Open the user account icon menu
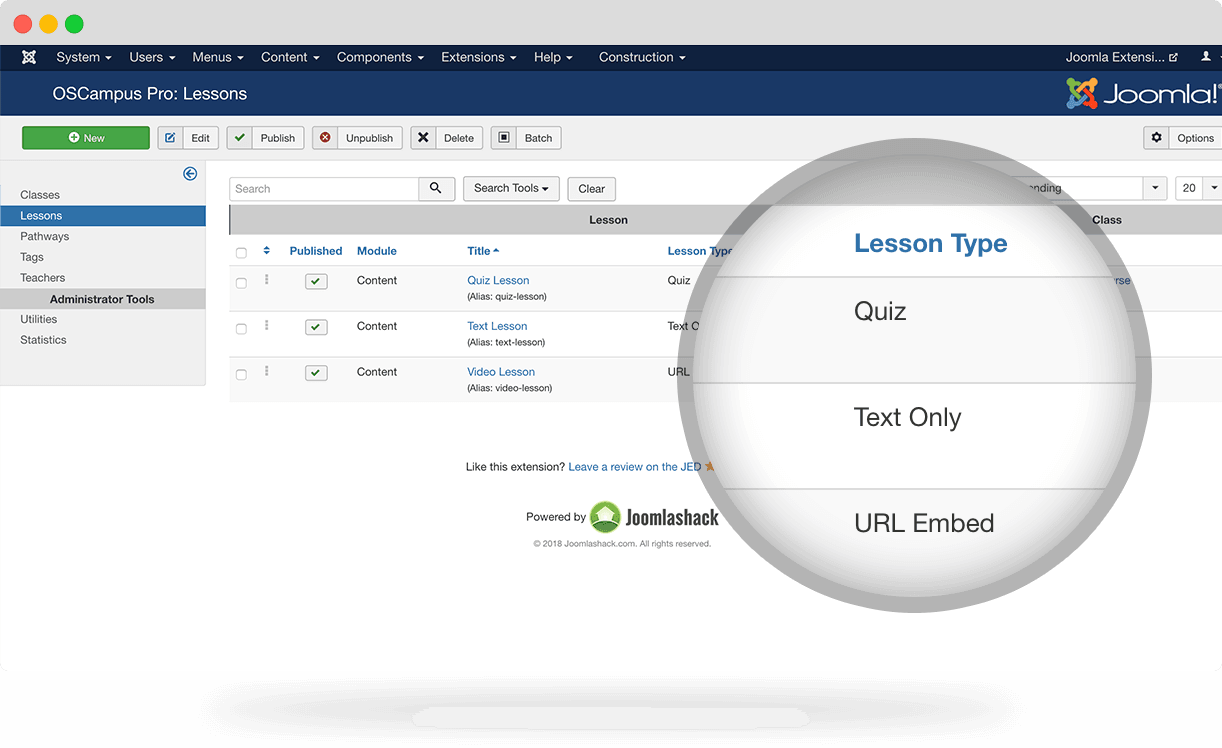 click(x=1206, y=57)
